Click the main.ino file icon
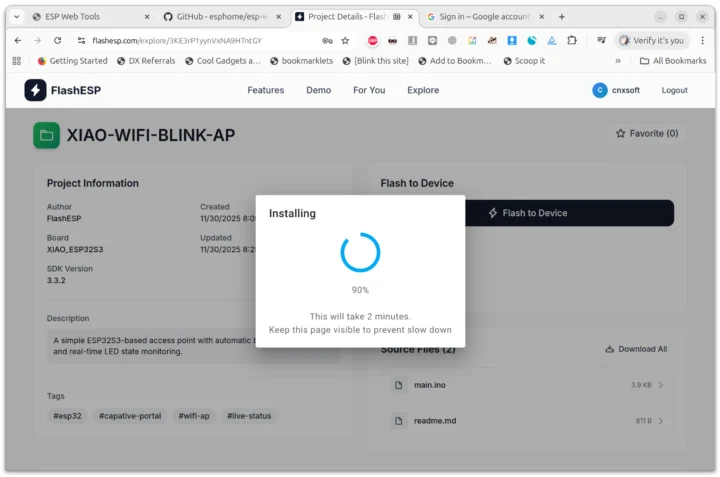Viewport: 720px width, 477px height. pyautogui.click(x=398, y=385)
